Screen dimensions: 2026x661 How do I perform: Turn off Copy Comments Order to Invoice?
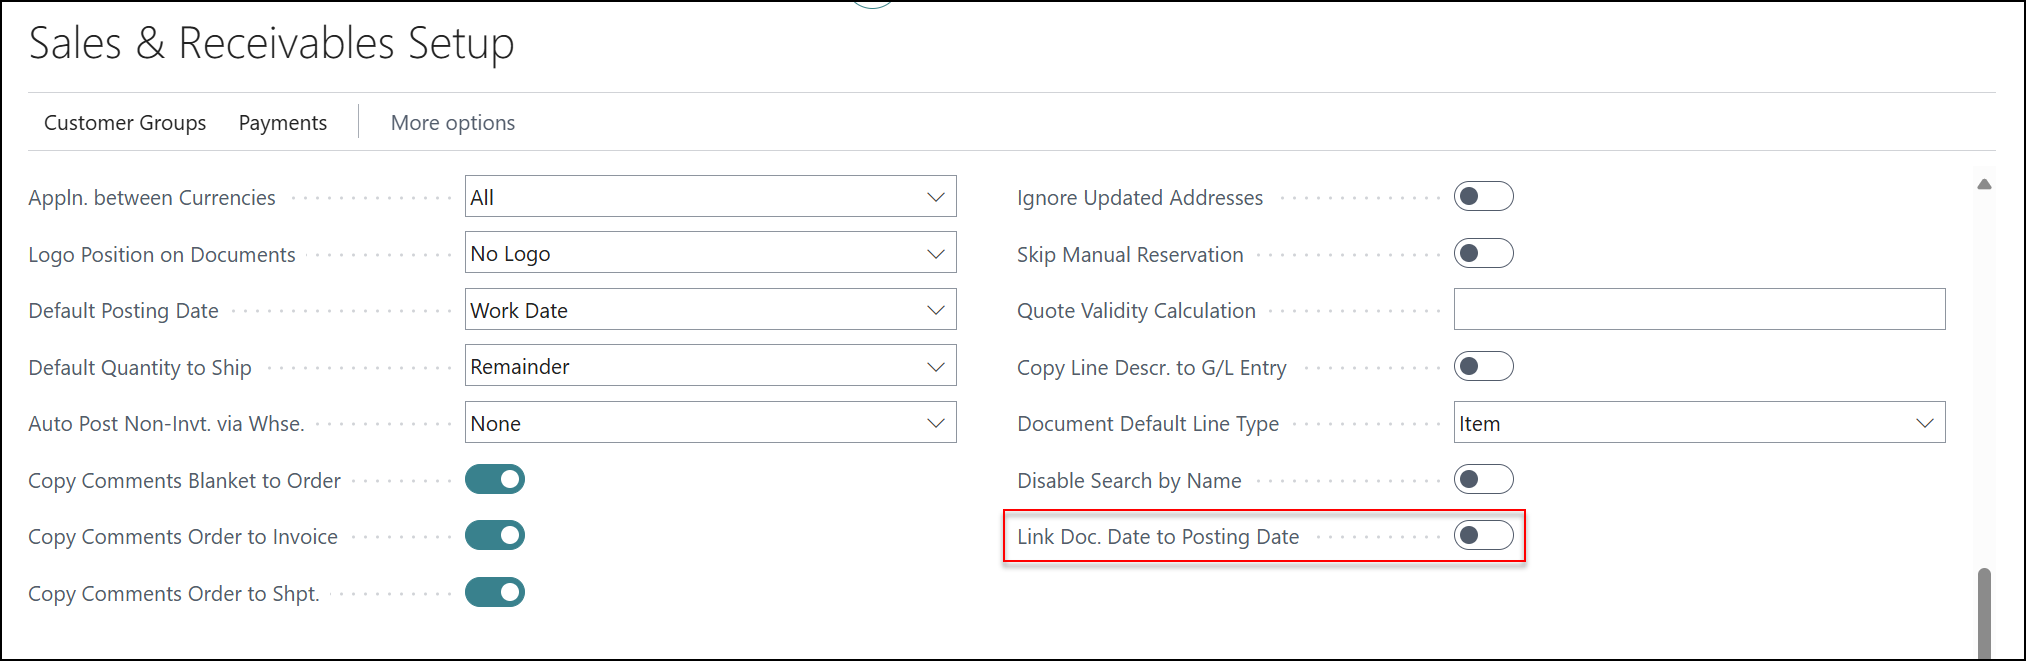(x=495, y=536)
